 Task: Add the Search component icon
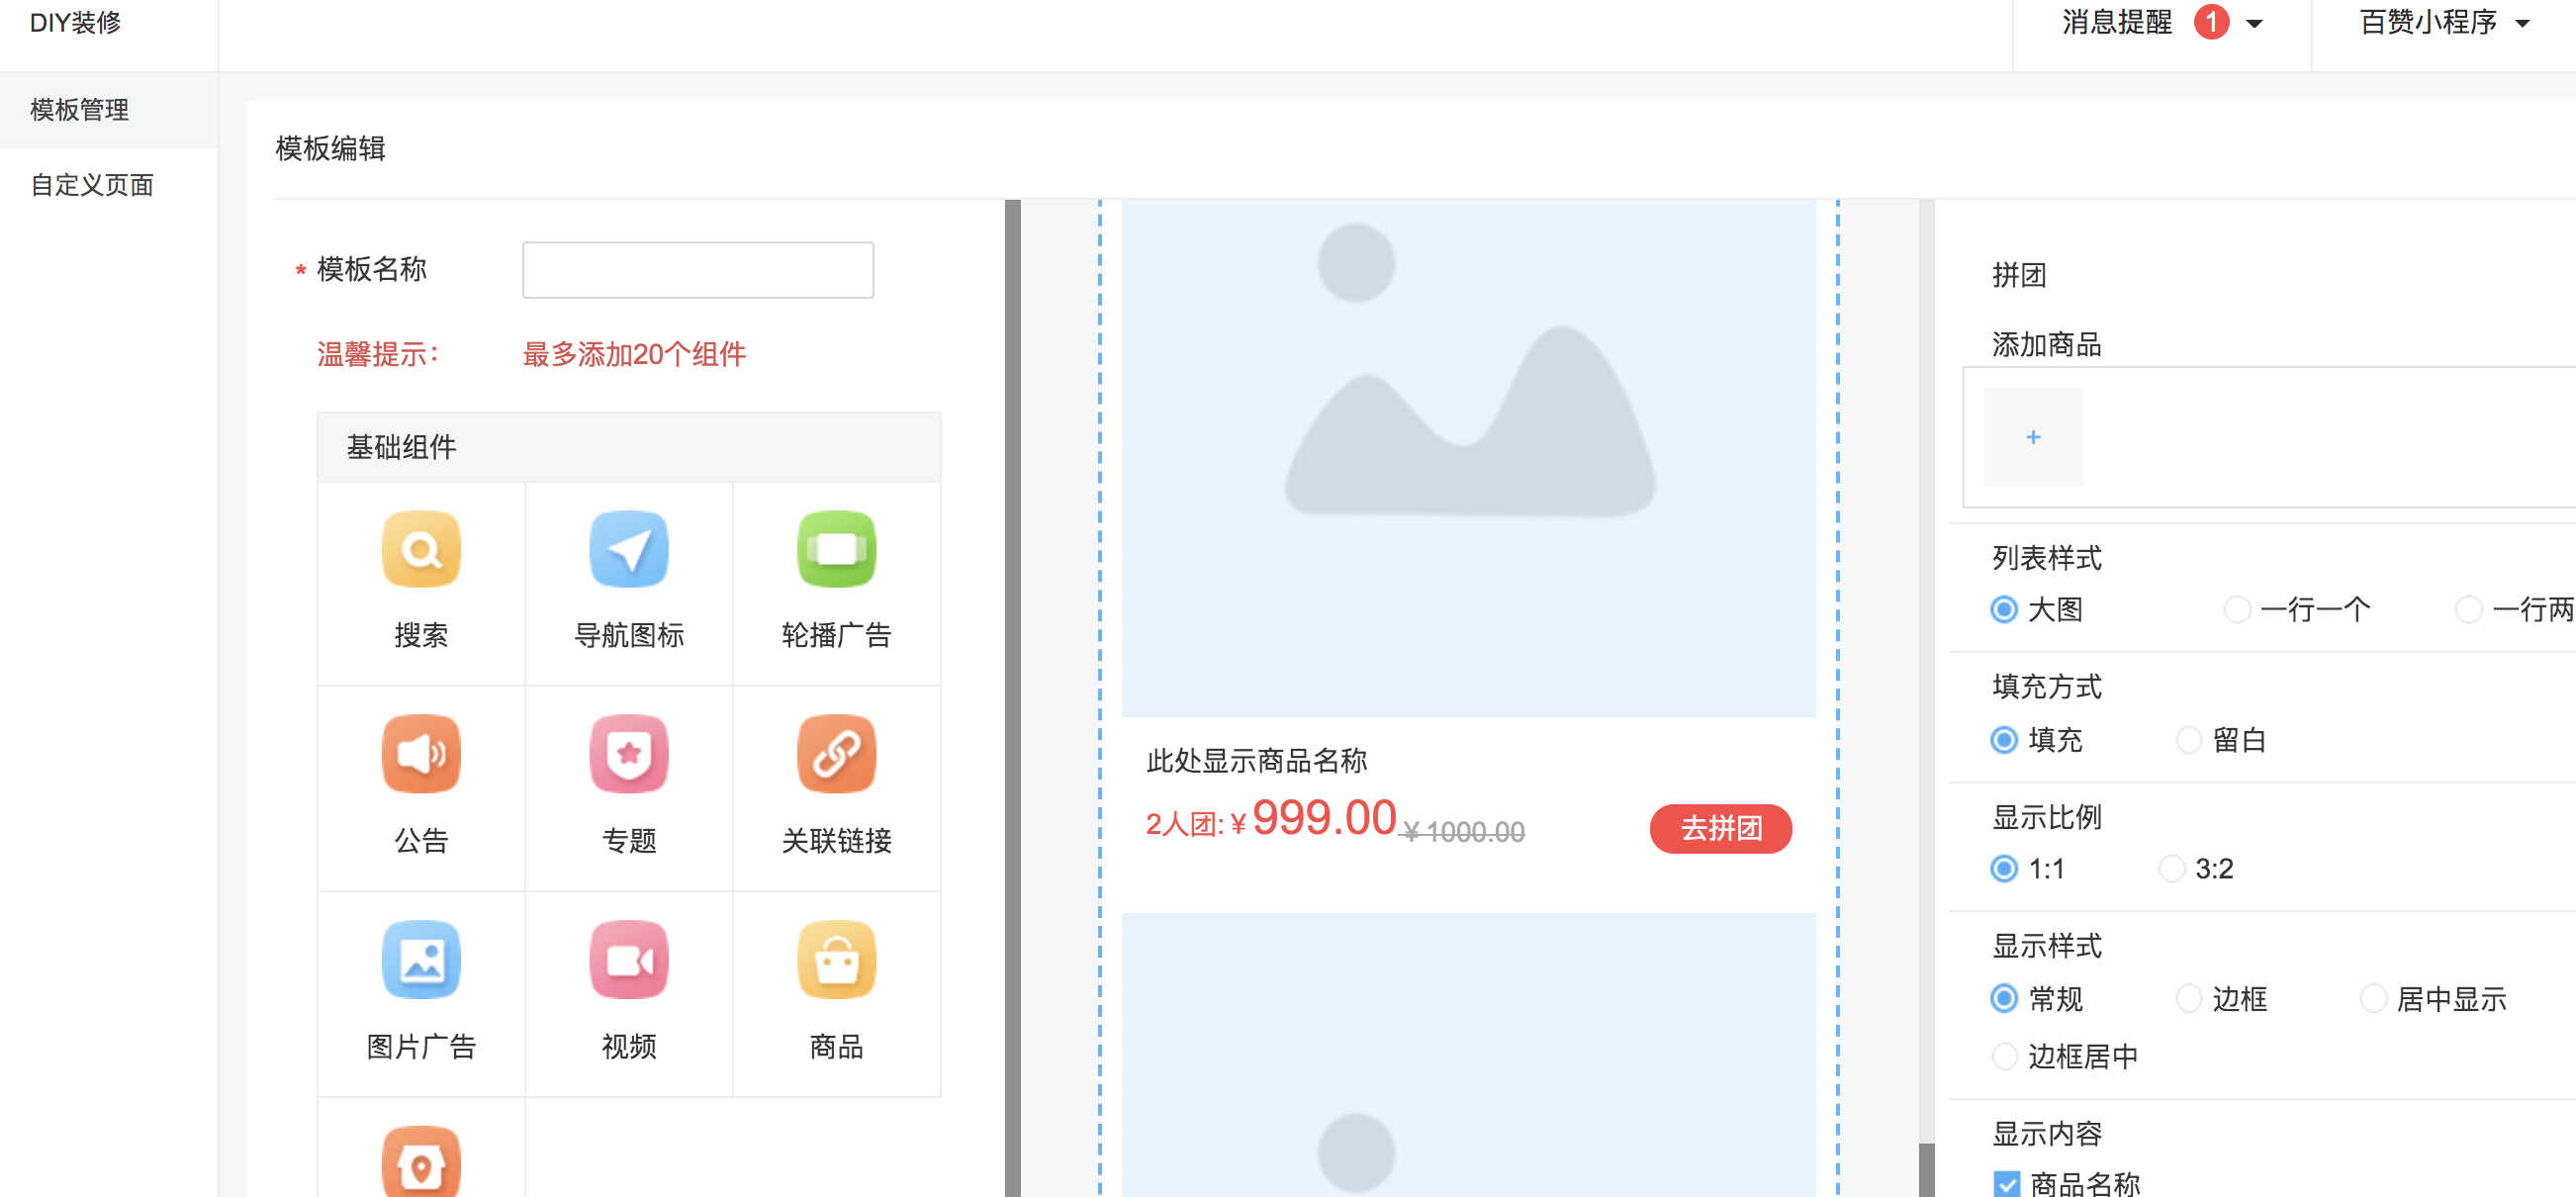(421, 549)
